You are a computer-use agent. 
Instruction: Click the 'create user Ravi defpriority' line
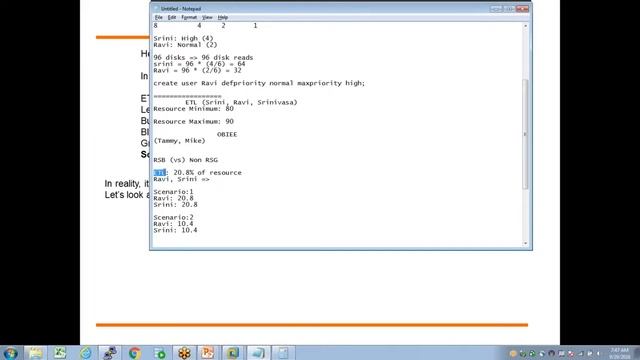click(259, 83)
